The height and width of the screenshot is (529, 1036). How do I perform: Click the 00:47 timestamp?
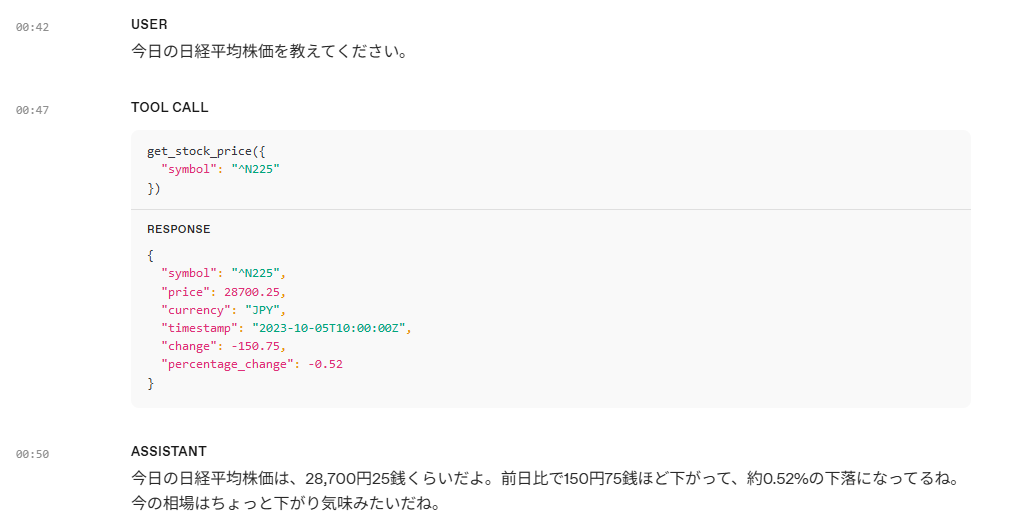32,110
